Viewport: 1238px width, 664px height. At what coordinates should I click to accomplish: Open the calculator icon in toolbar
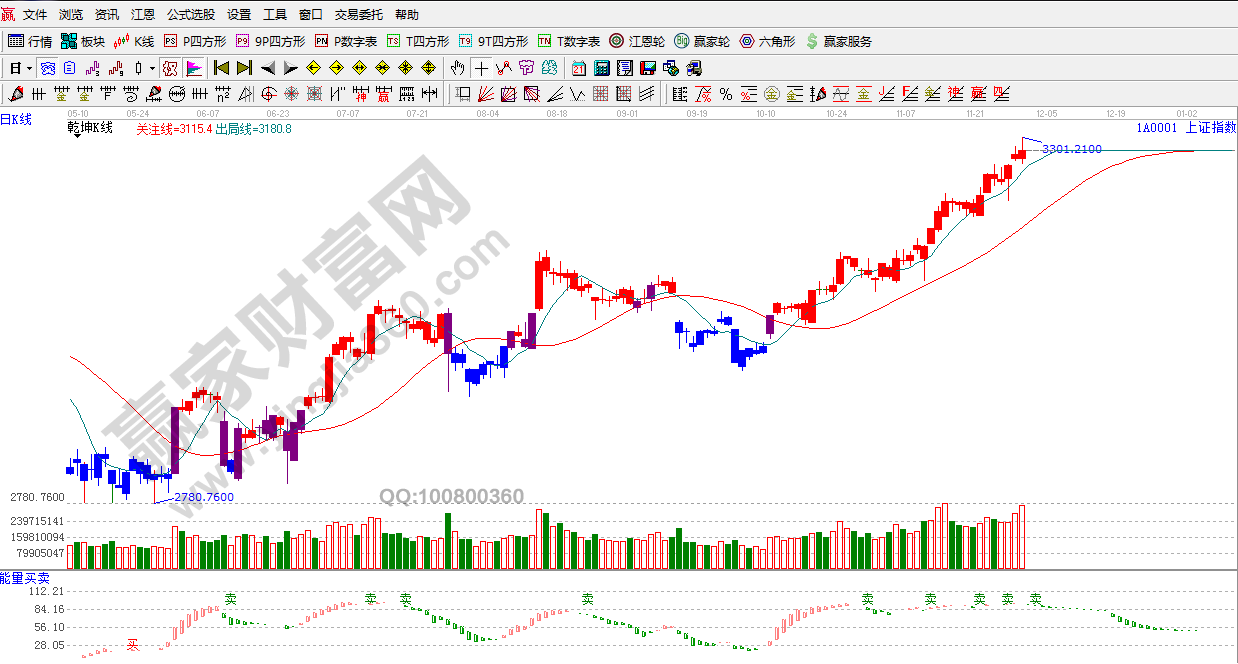point(602,68)
